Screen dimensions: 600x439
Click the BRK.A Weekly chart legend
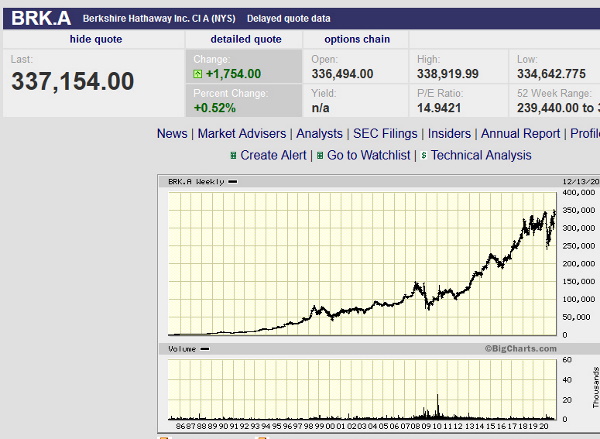[x=202, y=181]
